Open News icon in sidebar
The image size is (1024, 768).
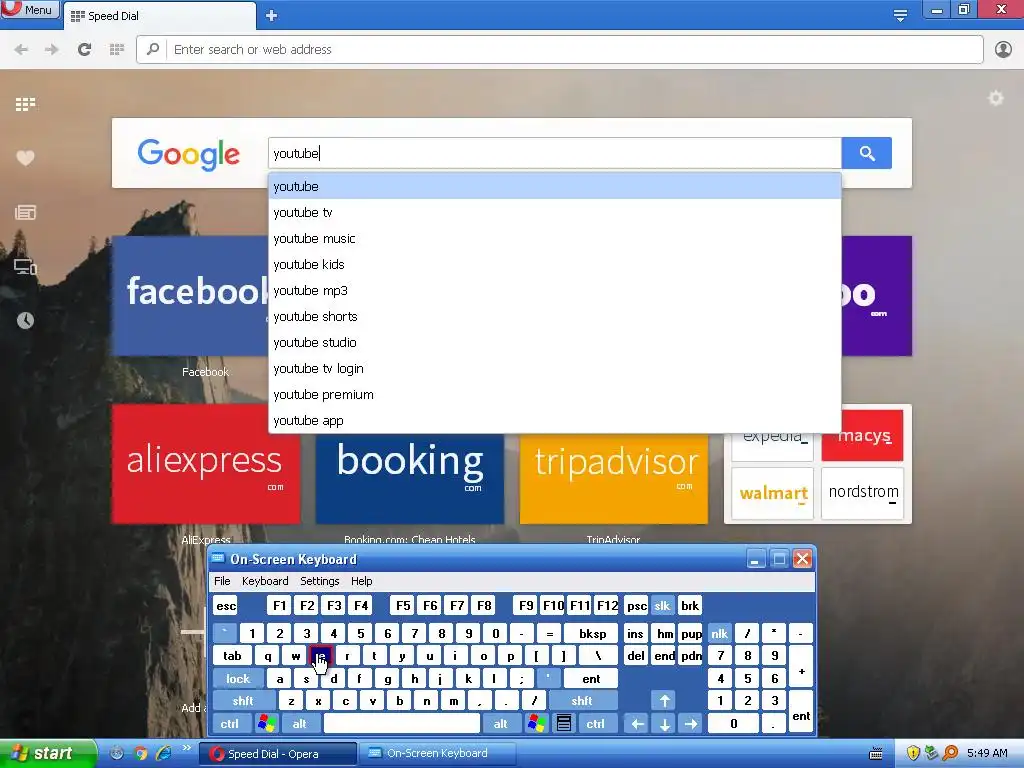(25, 212)
